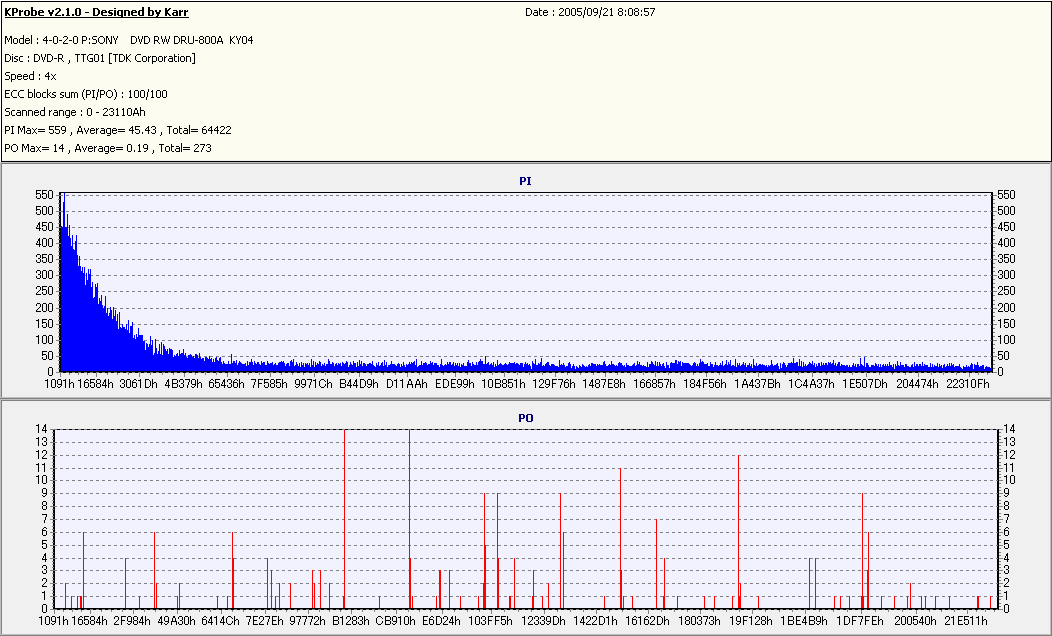This screenshot has width=1052, height=636.
Task: Click the Date 2005/09/21 text
Action: pos(590,12)
